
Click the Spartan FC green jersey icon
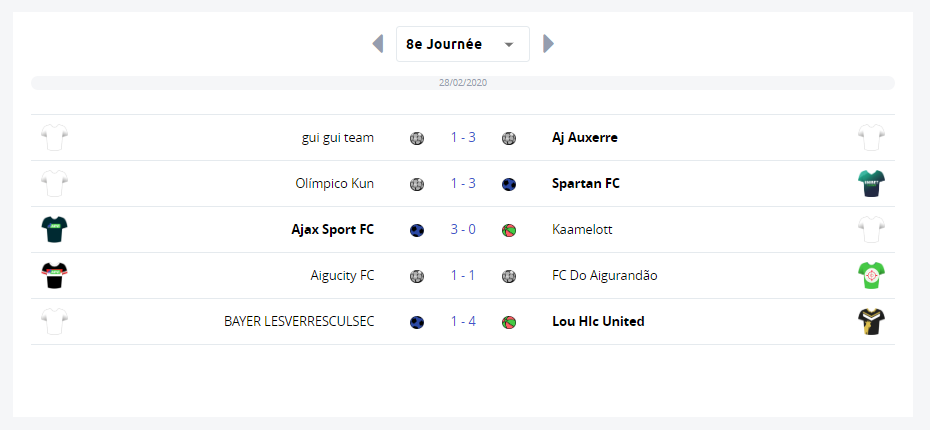tap(871, 184)
